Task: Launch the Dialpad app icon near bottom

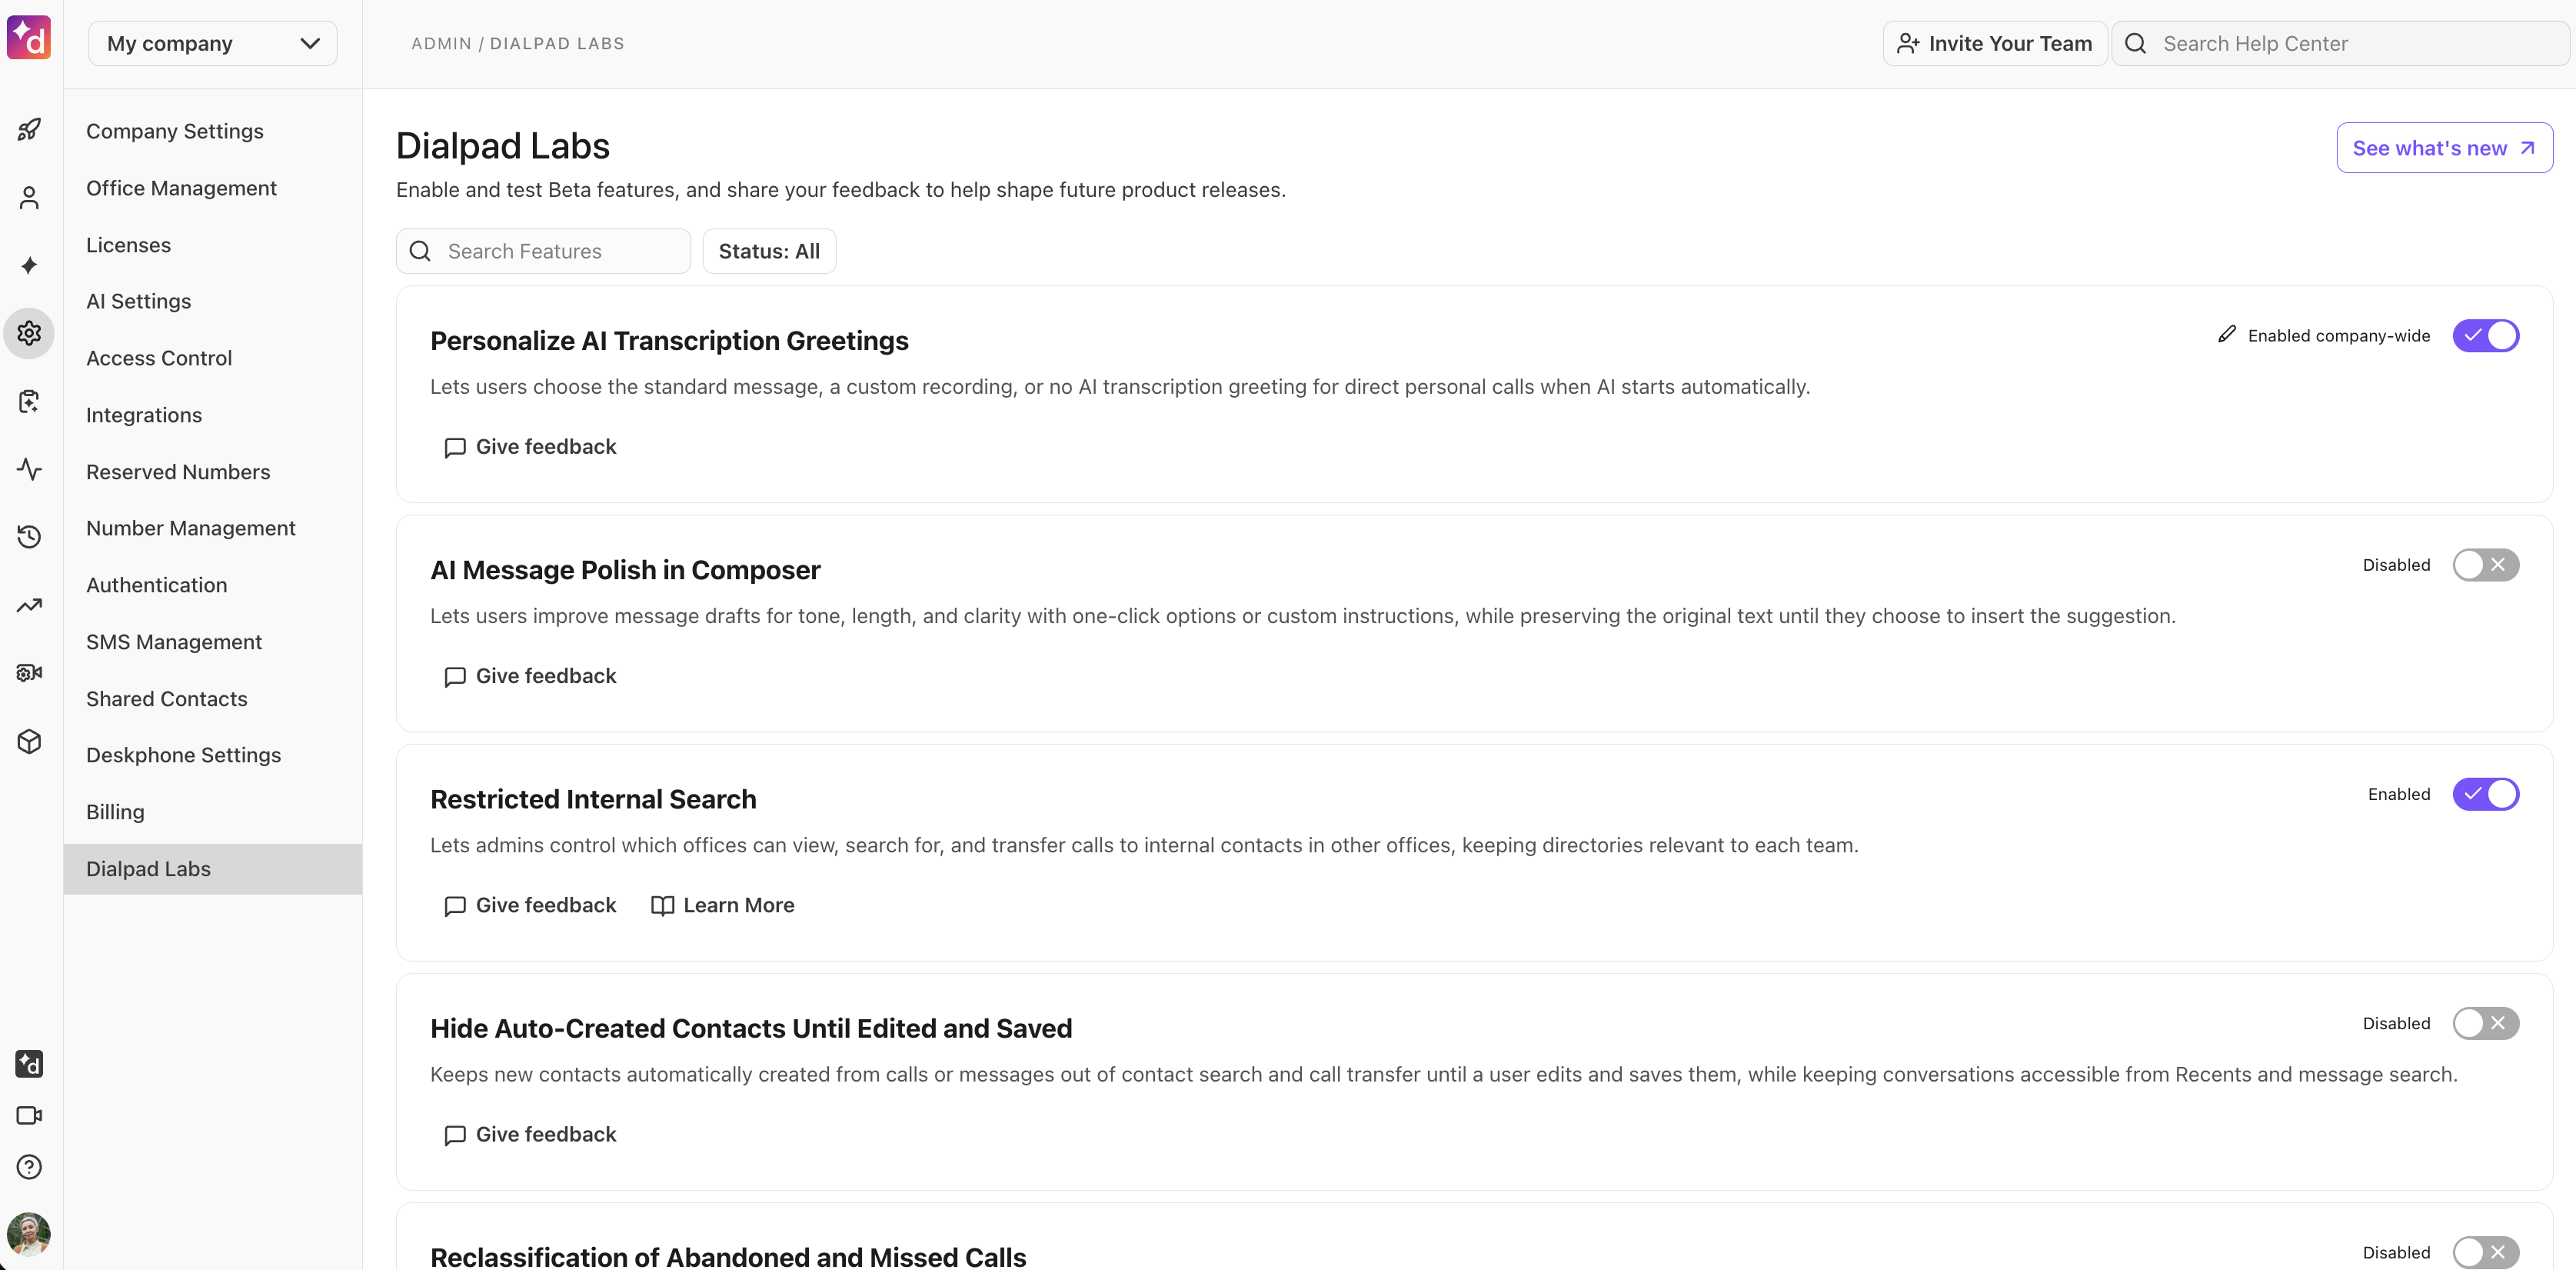Action: tap(29, 1064)
